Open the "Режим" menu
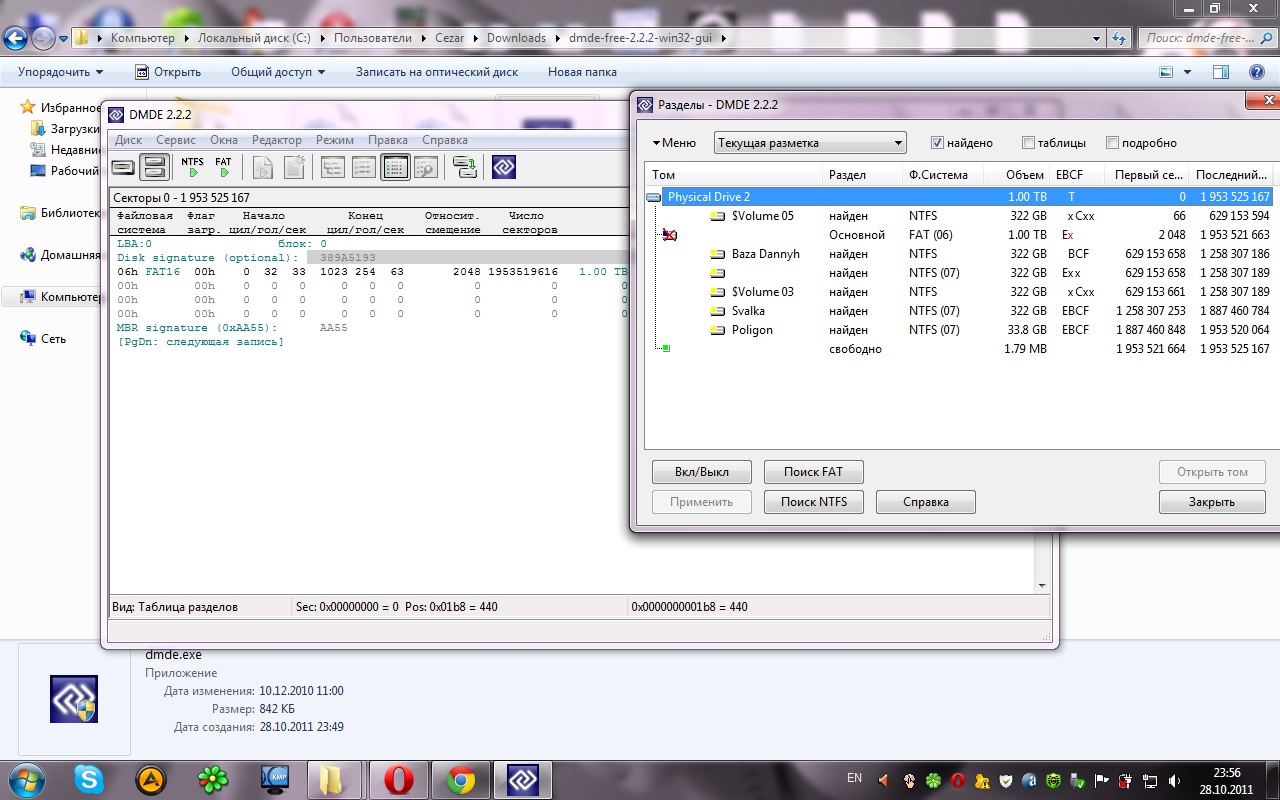This screenshot has height=800, width=1280. [335, 140]
